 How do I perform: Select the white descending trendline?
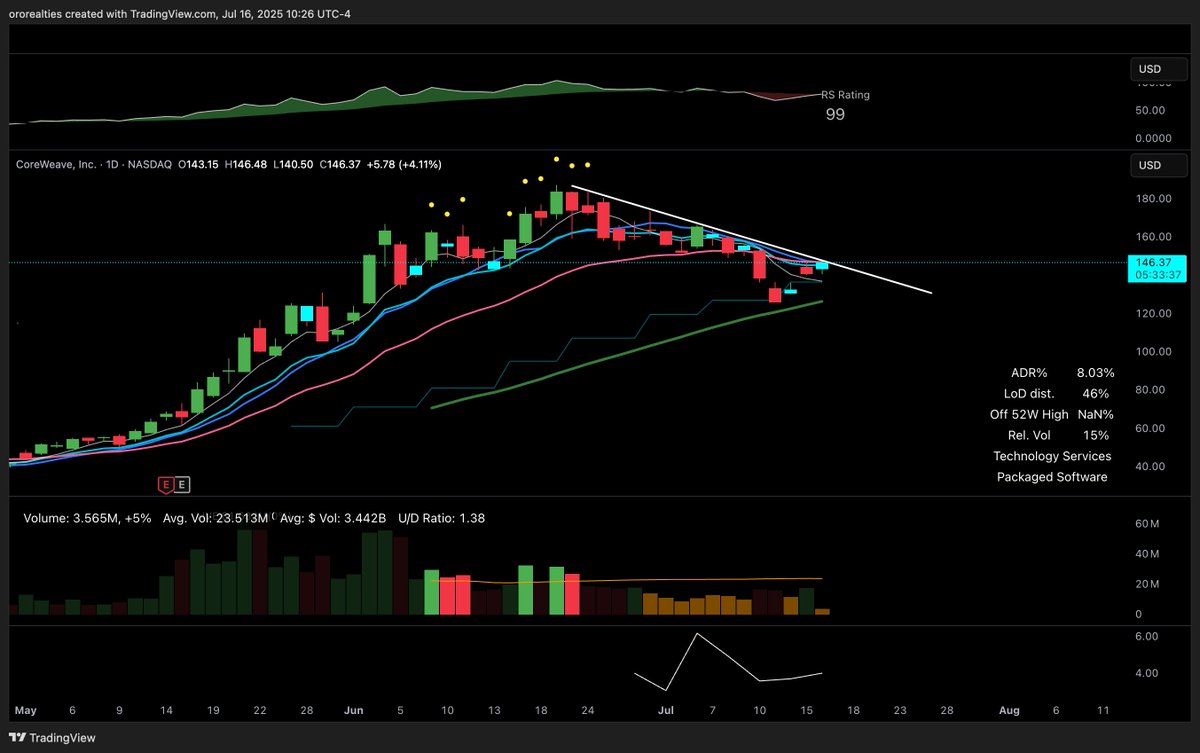750,240
